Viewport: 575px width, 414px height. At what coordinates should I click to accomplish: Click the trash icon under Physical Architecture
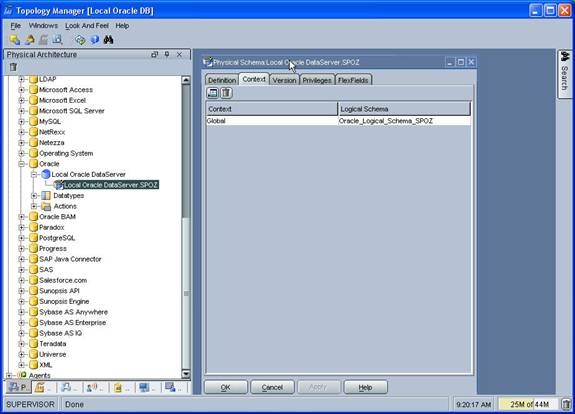point(13,67)
